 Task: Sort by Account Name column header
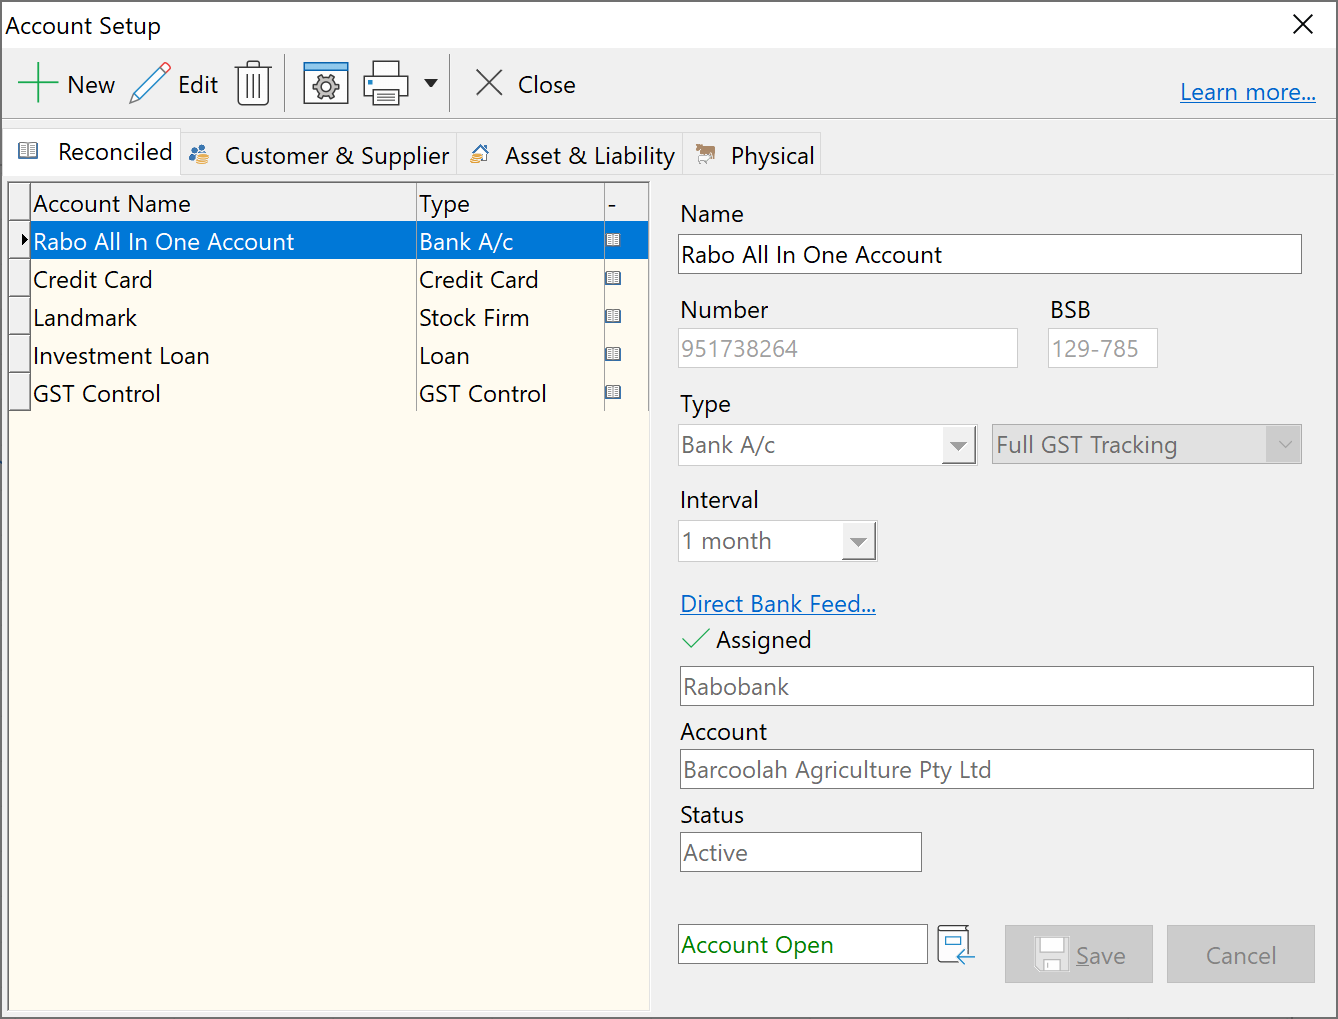[x=223, y=203]
